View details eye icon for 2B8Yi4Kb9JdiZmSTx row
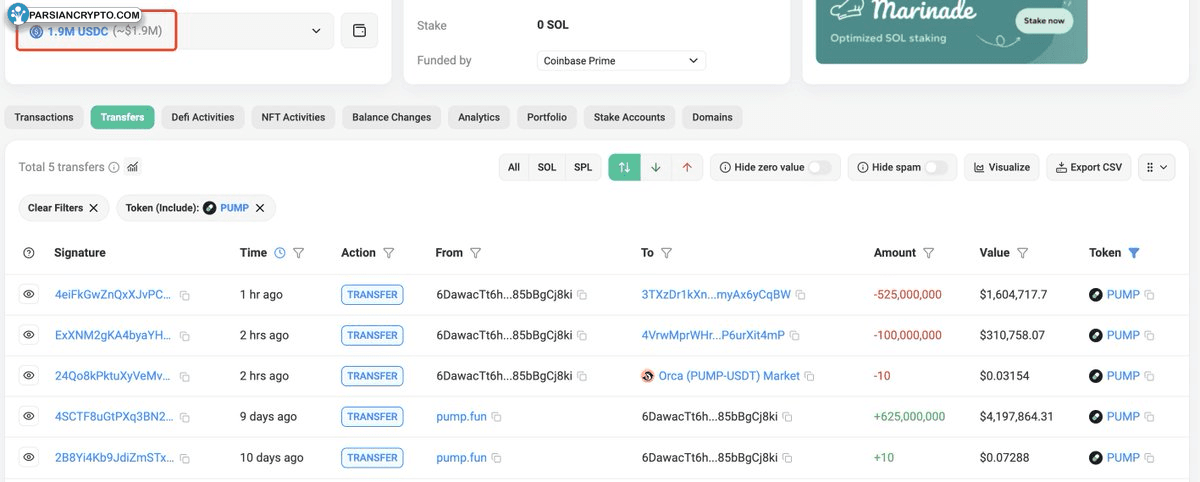 pos(29,457)
